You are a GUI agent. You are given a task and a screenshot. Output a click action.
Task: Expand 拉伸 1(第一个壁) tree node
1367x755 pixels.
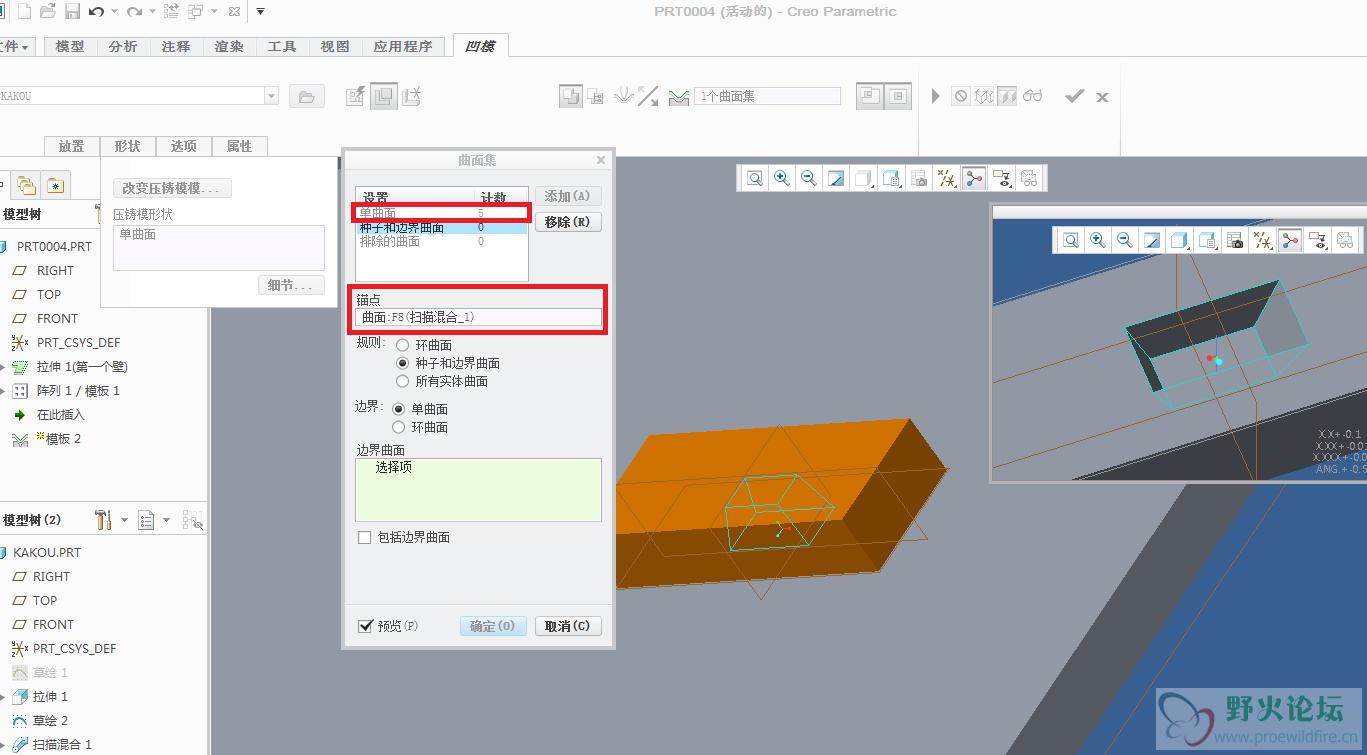click(3, 367)
